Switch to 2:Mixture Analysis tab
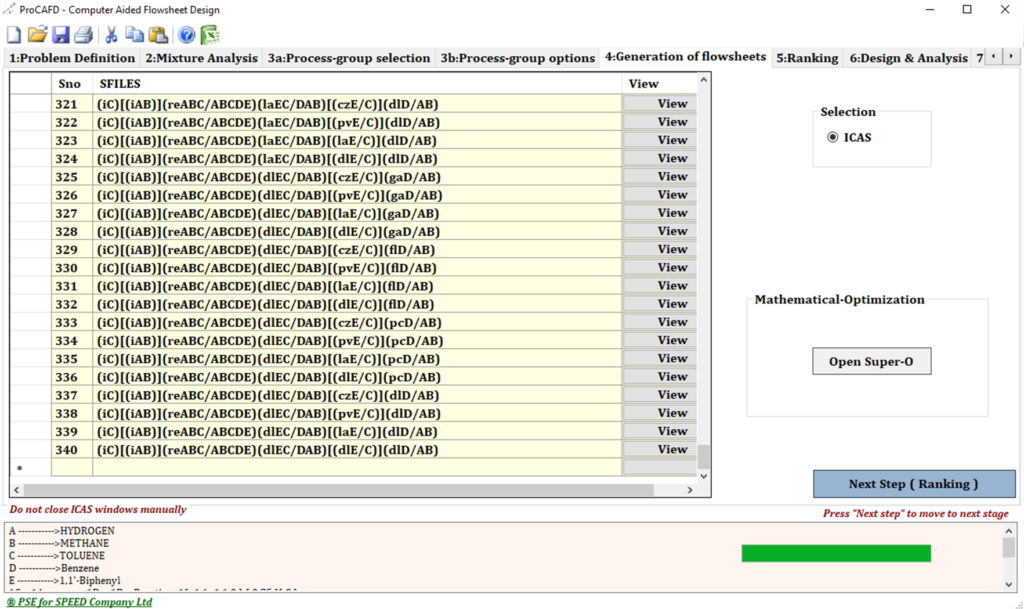 [201, 58]
